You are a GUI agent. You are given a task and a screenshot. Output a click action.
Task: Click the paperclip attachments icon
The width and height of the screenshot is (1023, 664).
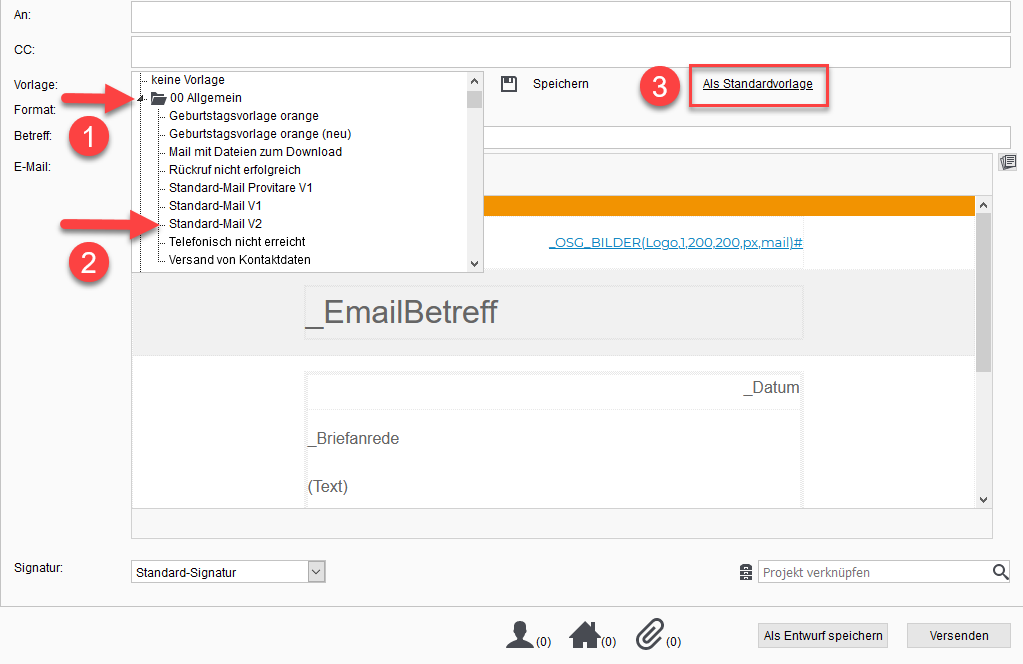tap(650, 635)
